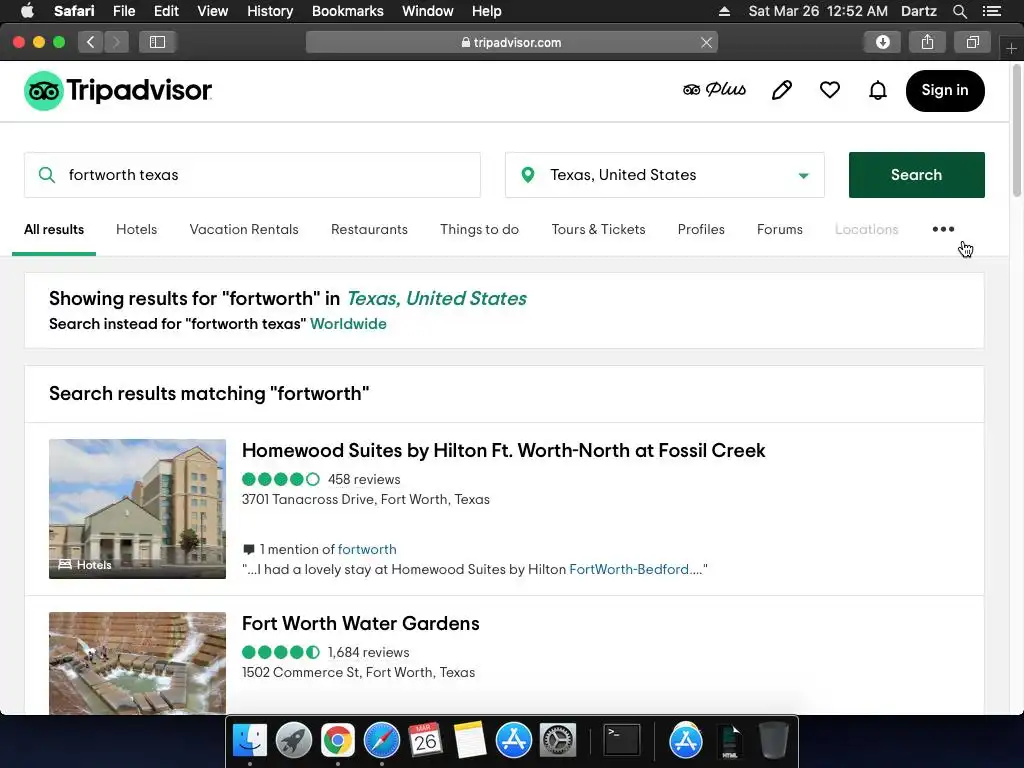Open the notifications bell
This screenshot has width=1024, height=768.
point(878,90)
